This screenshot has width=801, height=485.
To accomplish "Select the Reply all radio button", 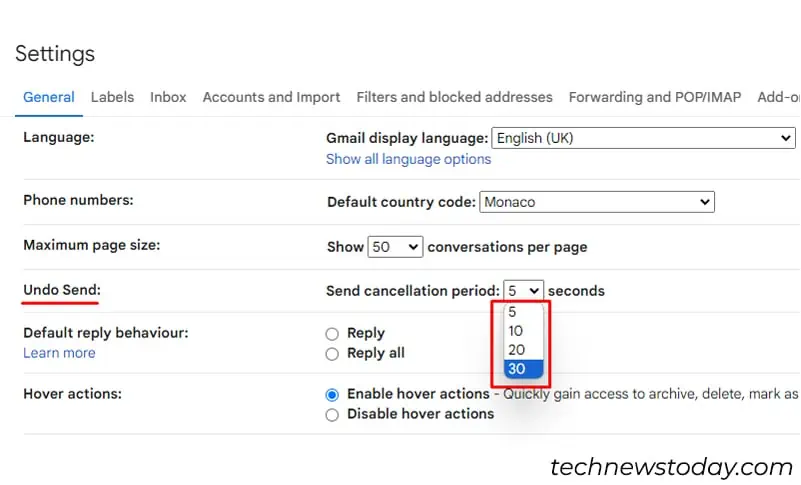I will coord(332,354).
